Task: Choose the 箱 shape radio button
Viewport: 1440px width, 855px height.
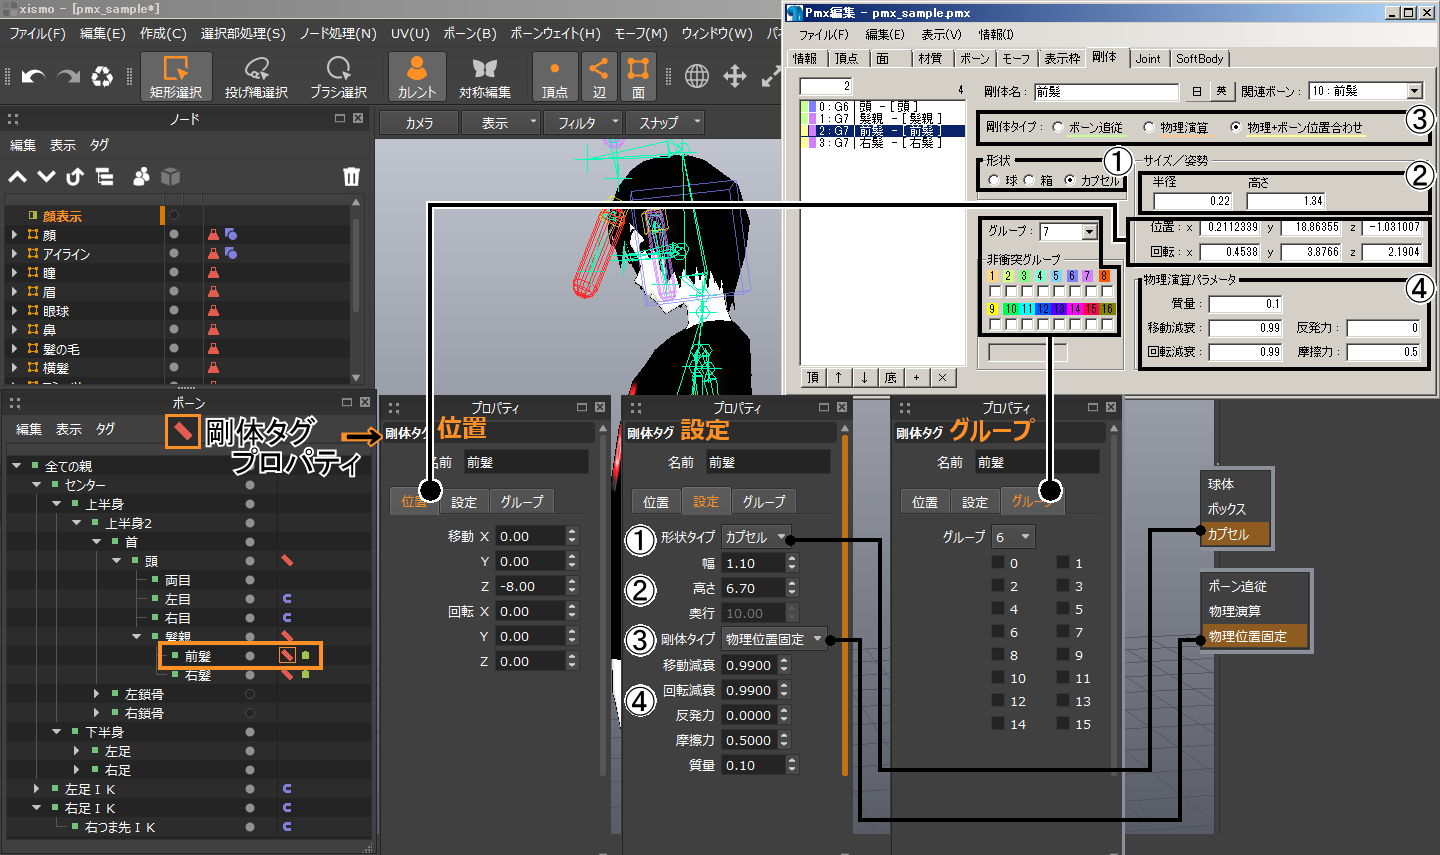Action: click(x=1029, y=180)
